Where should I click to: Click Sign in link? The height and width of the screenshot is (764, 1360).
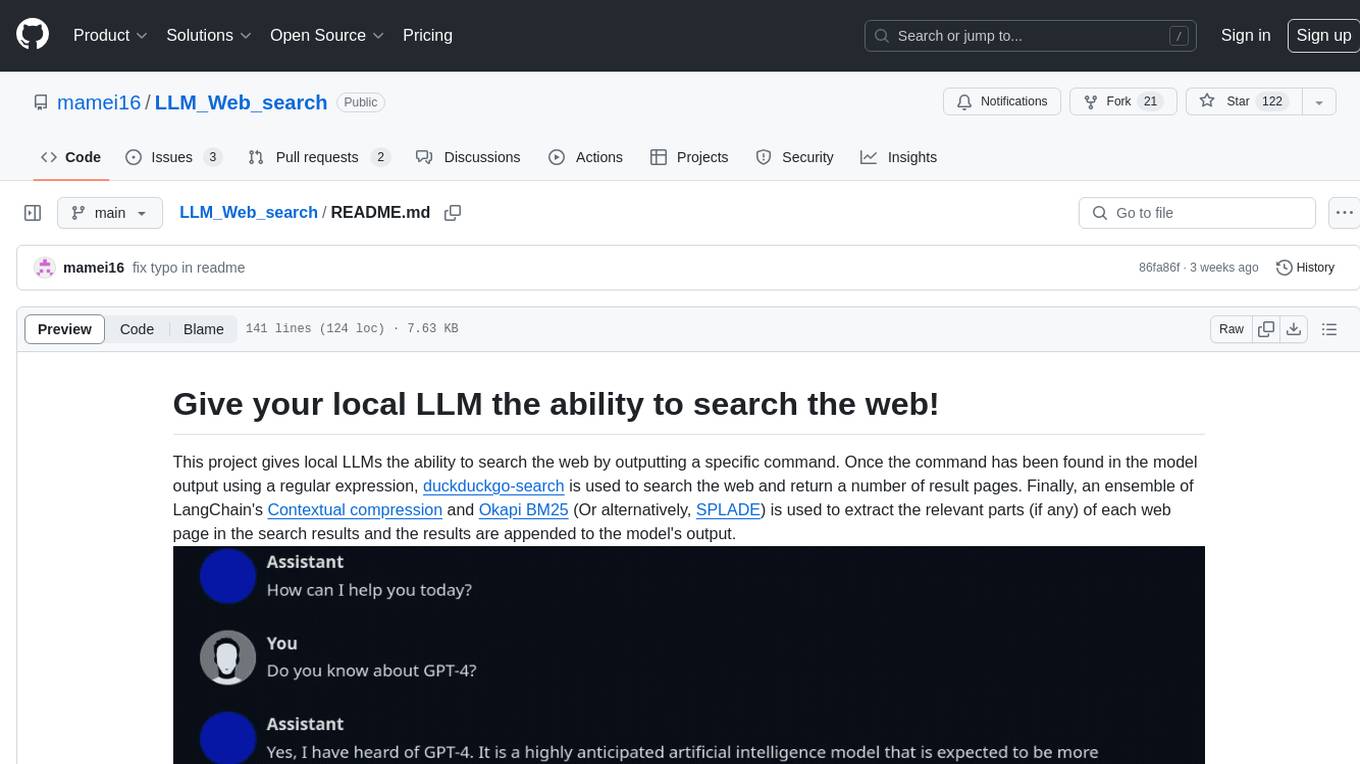1245,35
